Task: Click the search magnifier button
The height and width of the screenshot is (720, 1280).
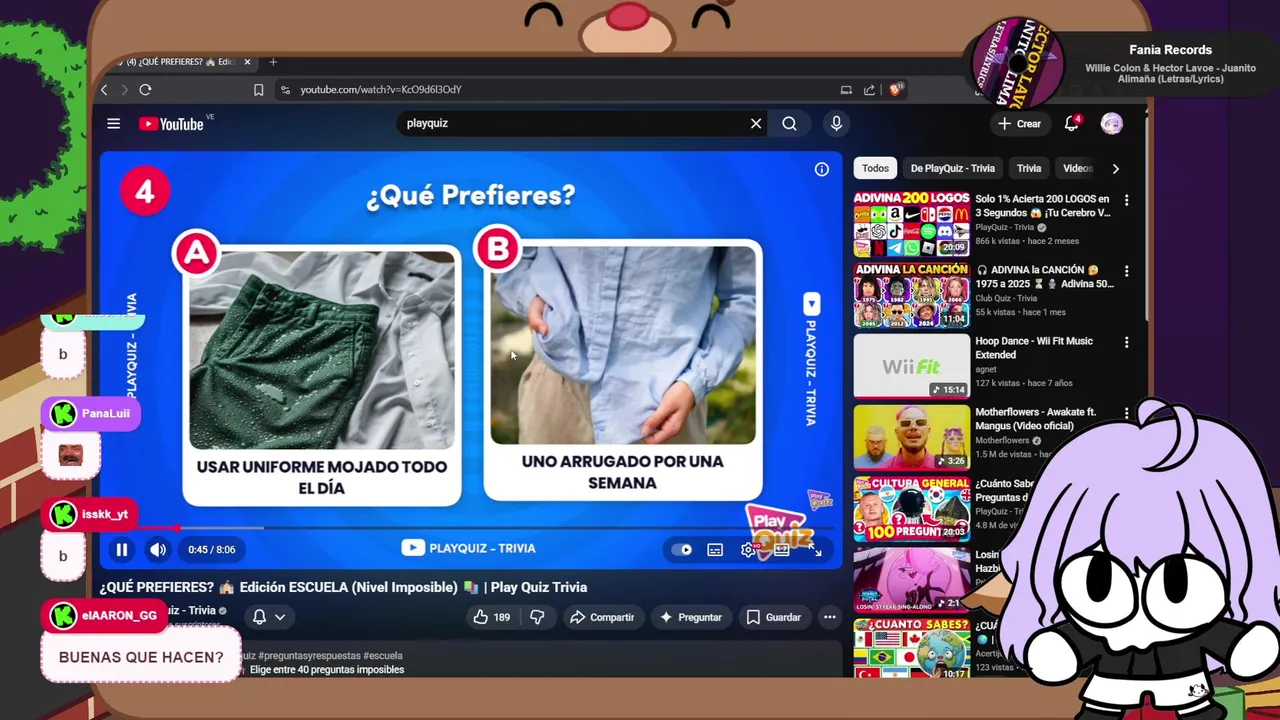Action: 789,124
